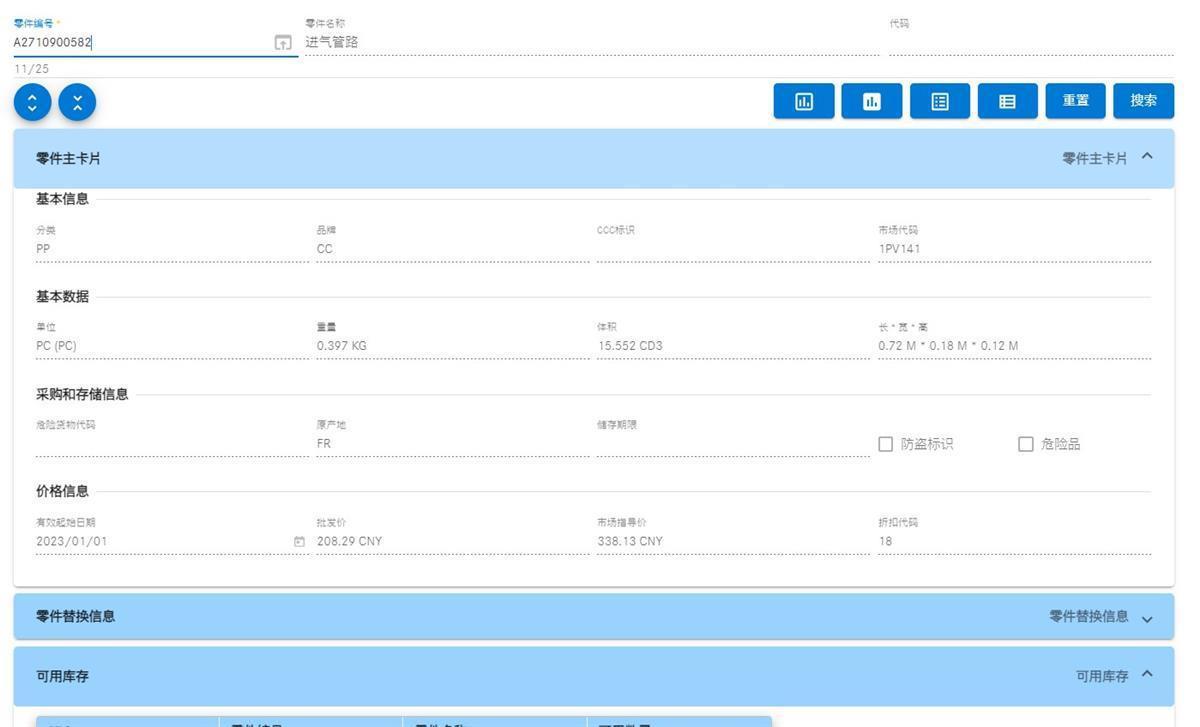Click the filled list view toolbar button
This screenshot has height=727, width=1200.
coord(1008,101)
